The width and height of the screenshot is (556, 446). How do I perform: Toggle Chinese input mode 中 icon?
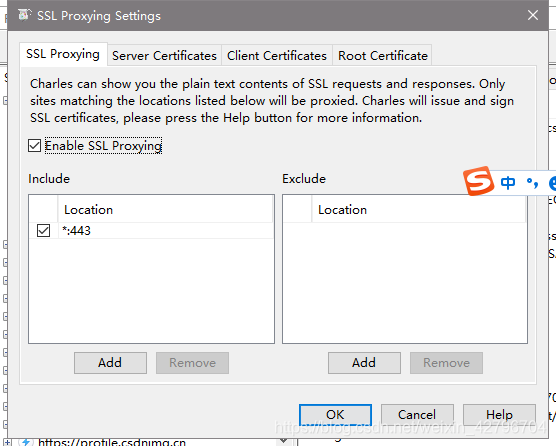click(508, 183)
